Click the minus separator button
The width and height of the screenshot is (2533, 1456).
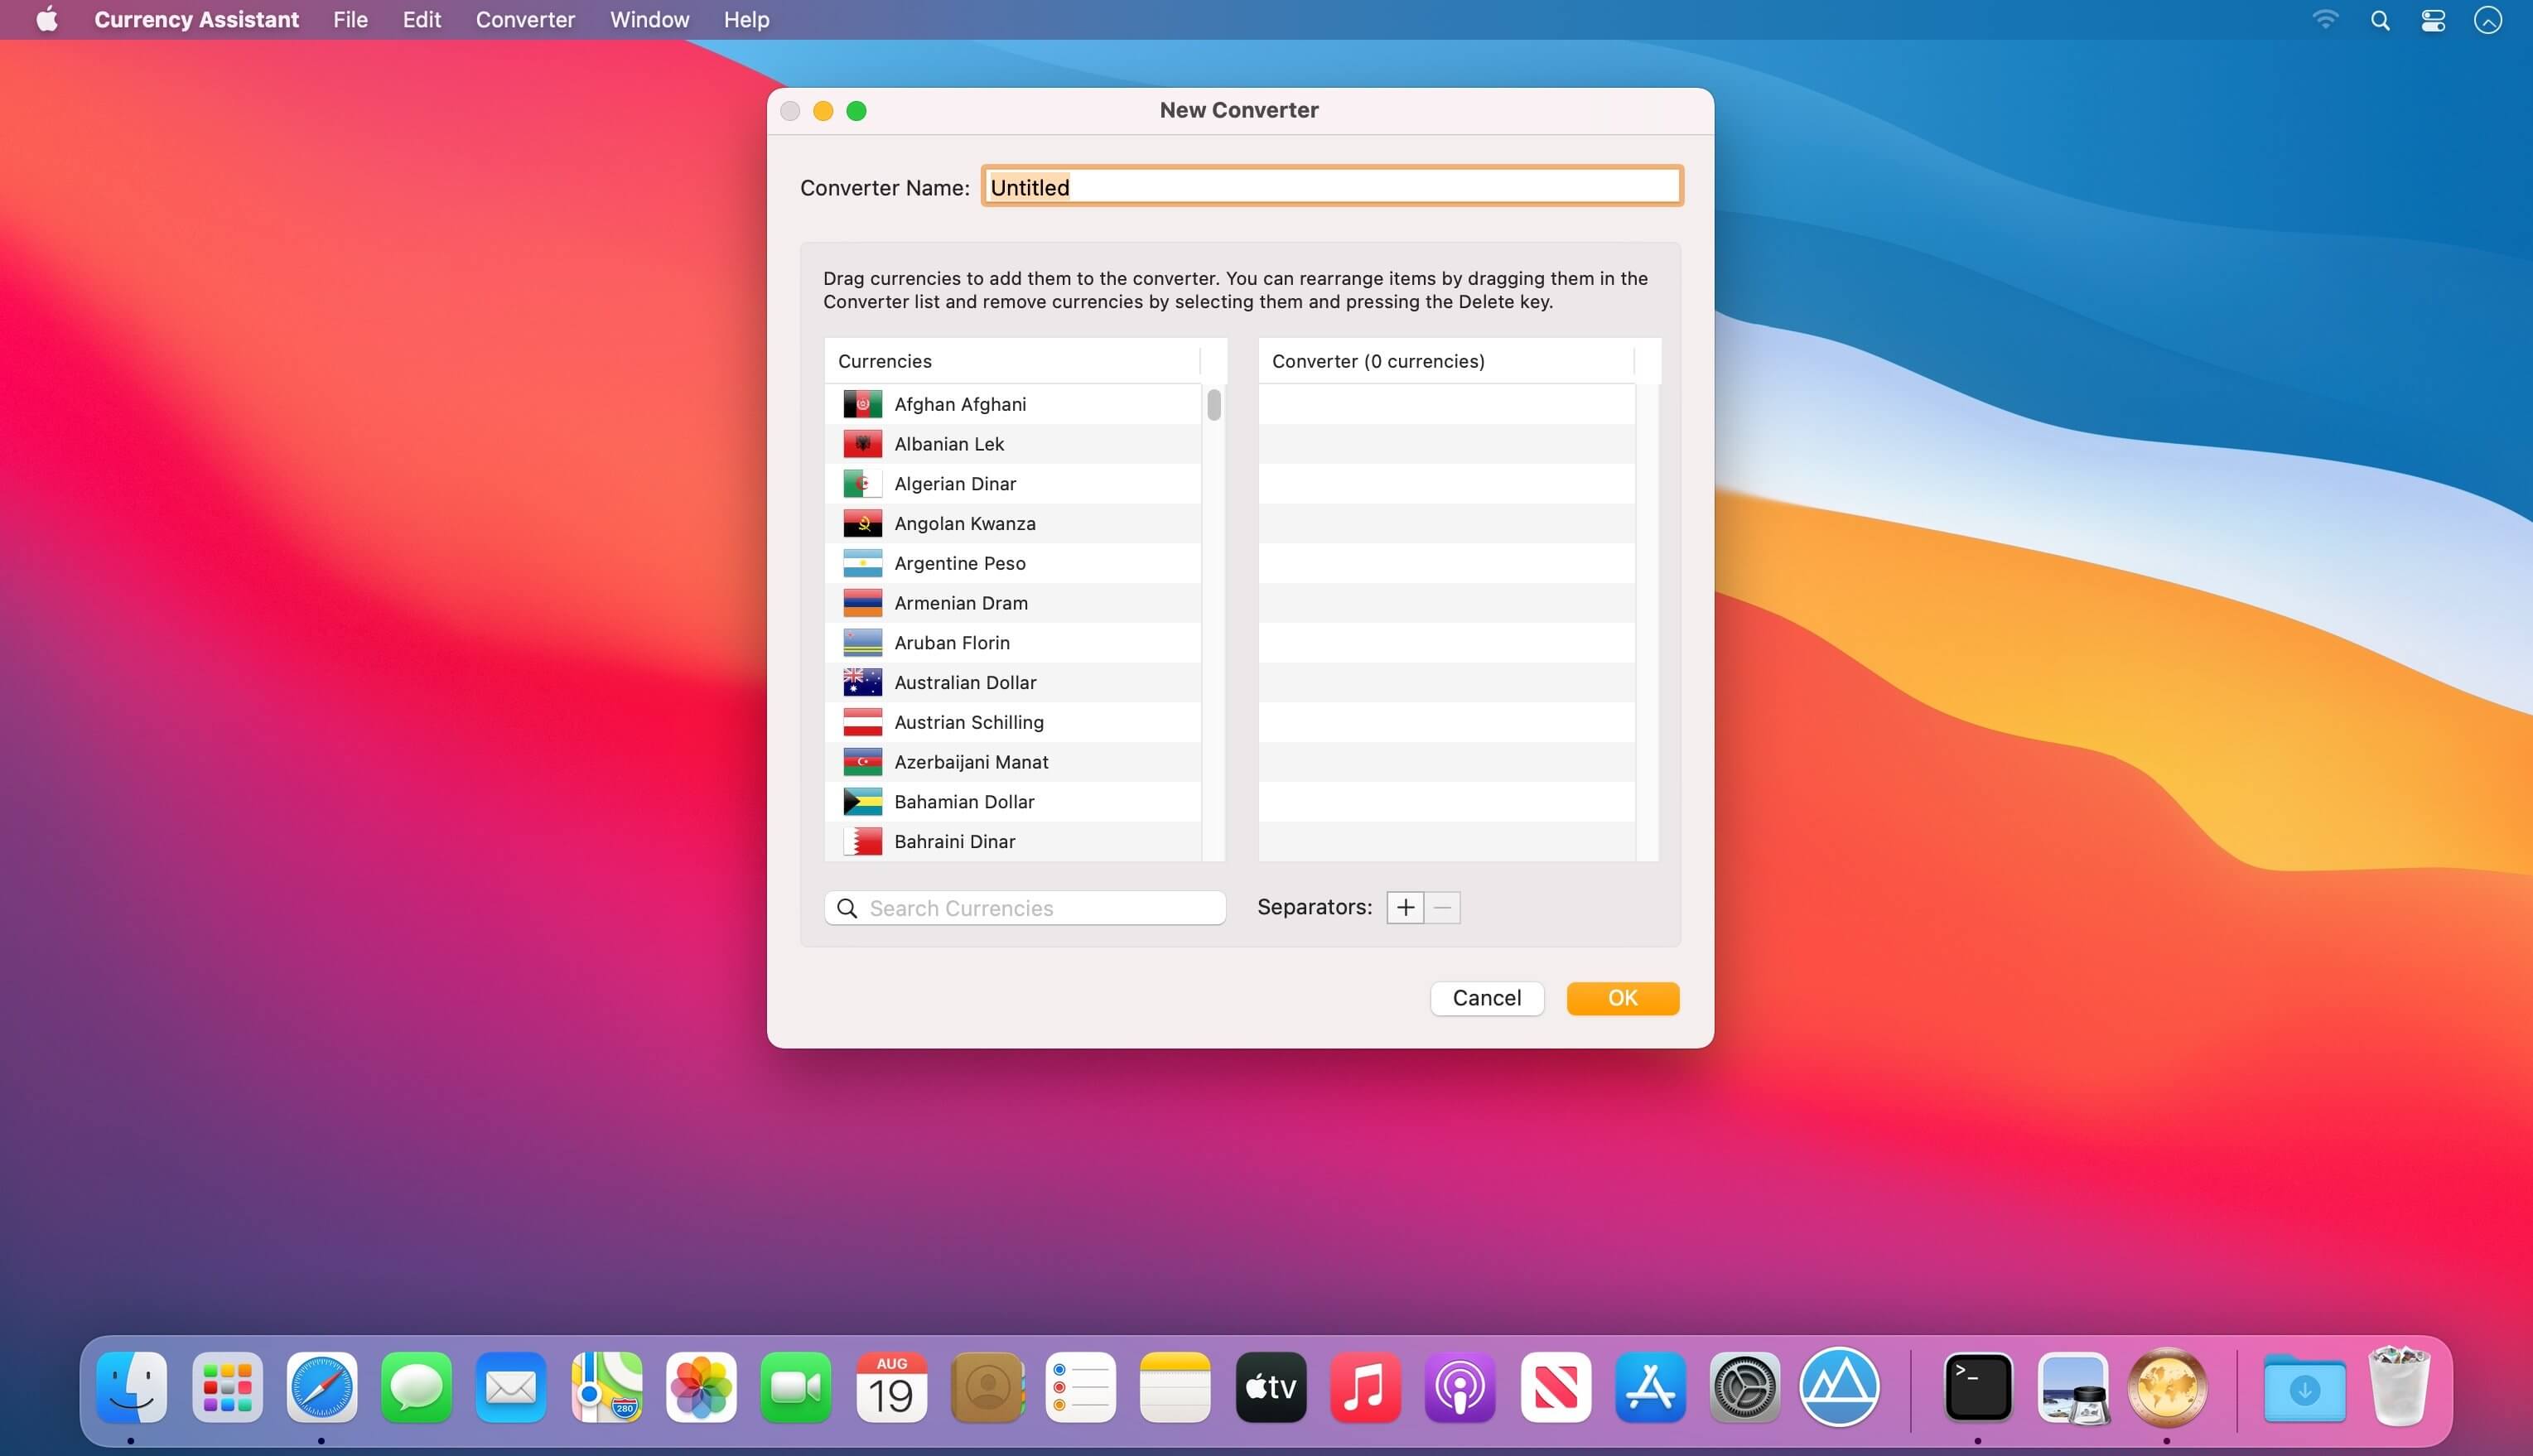click(x=1442, y=907)
